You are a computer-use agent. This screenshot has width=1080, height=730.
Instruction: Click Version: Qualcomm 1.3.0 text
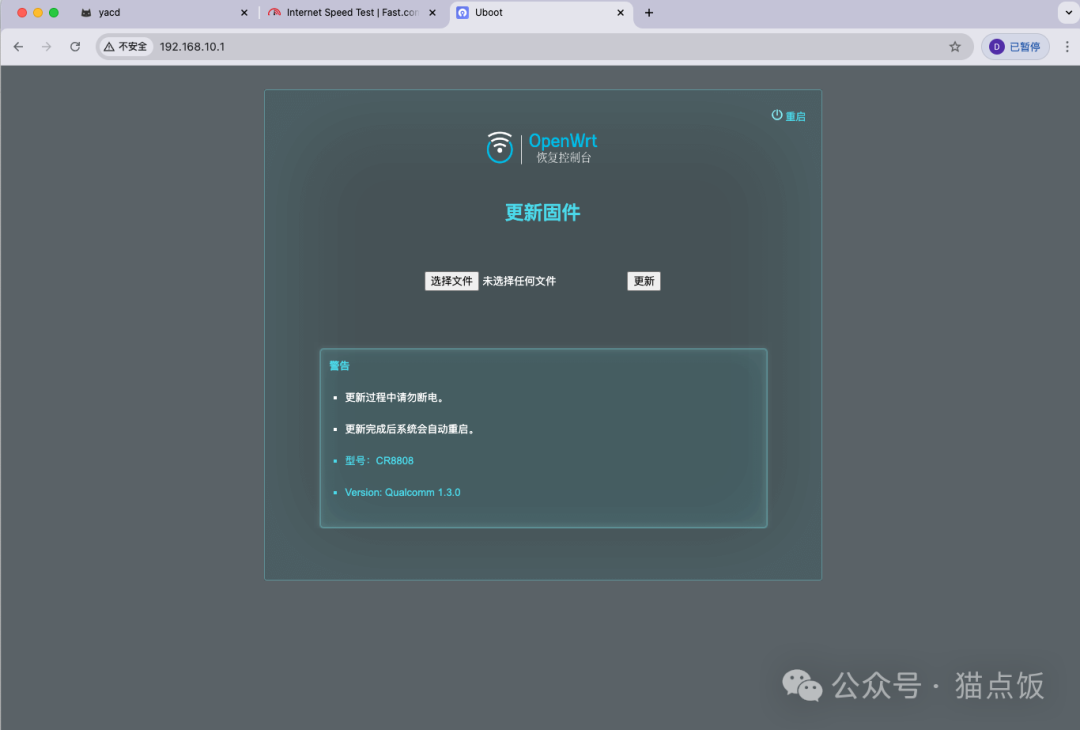coord(402,492)
